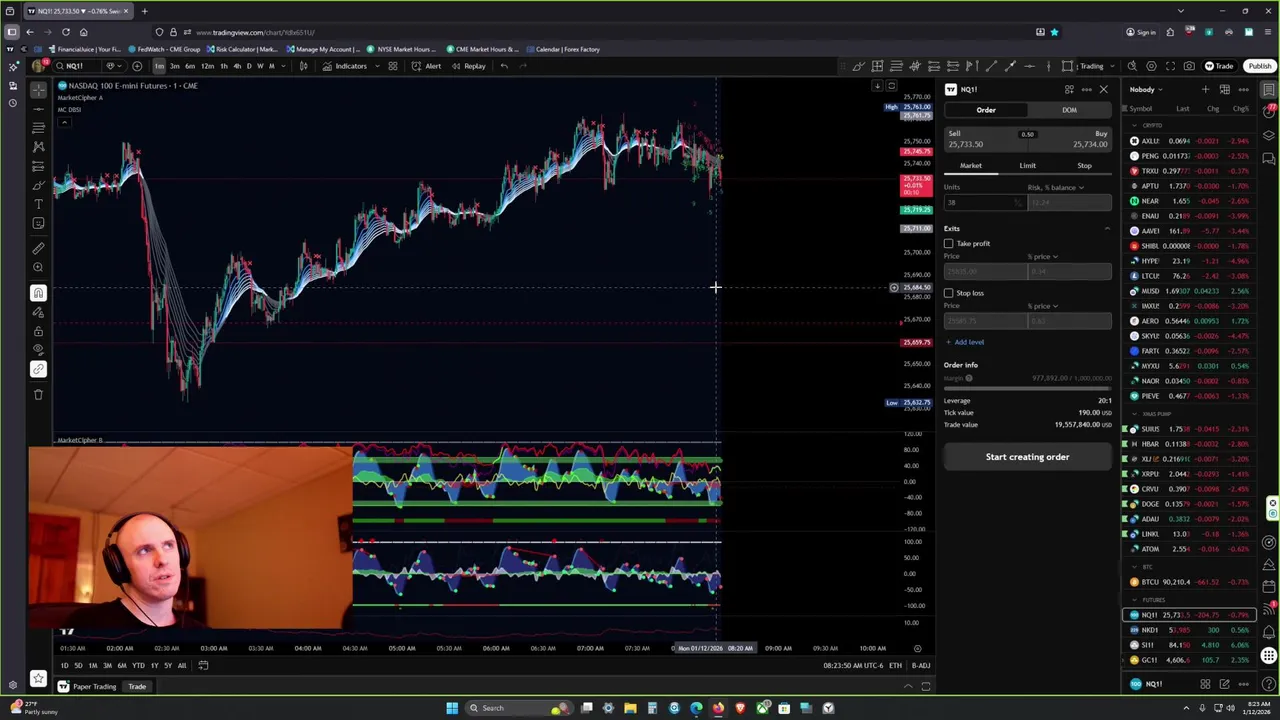Toggle lock all drawing tools
This screenshot has width=1280, height=720.
pyautogui.click(x=38, y=331)
